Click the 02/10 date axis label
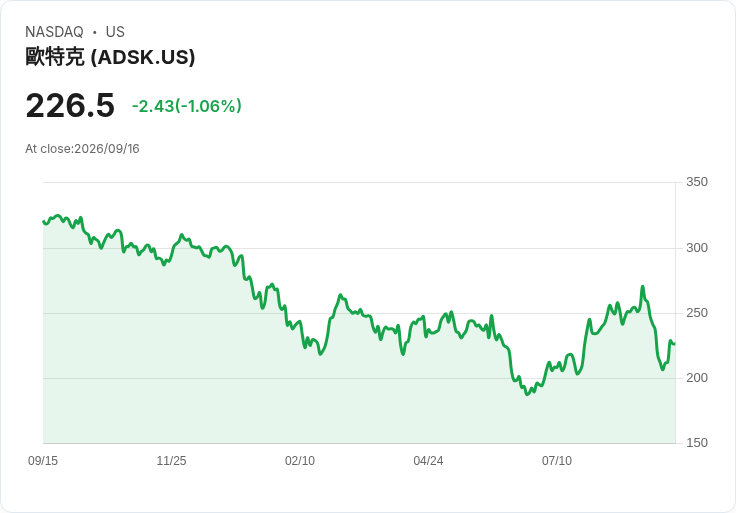The width and height of the screenshot is (736, 513). [299, 460]
